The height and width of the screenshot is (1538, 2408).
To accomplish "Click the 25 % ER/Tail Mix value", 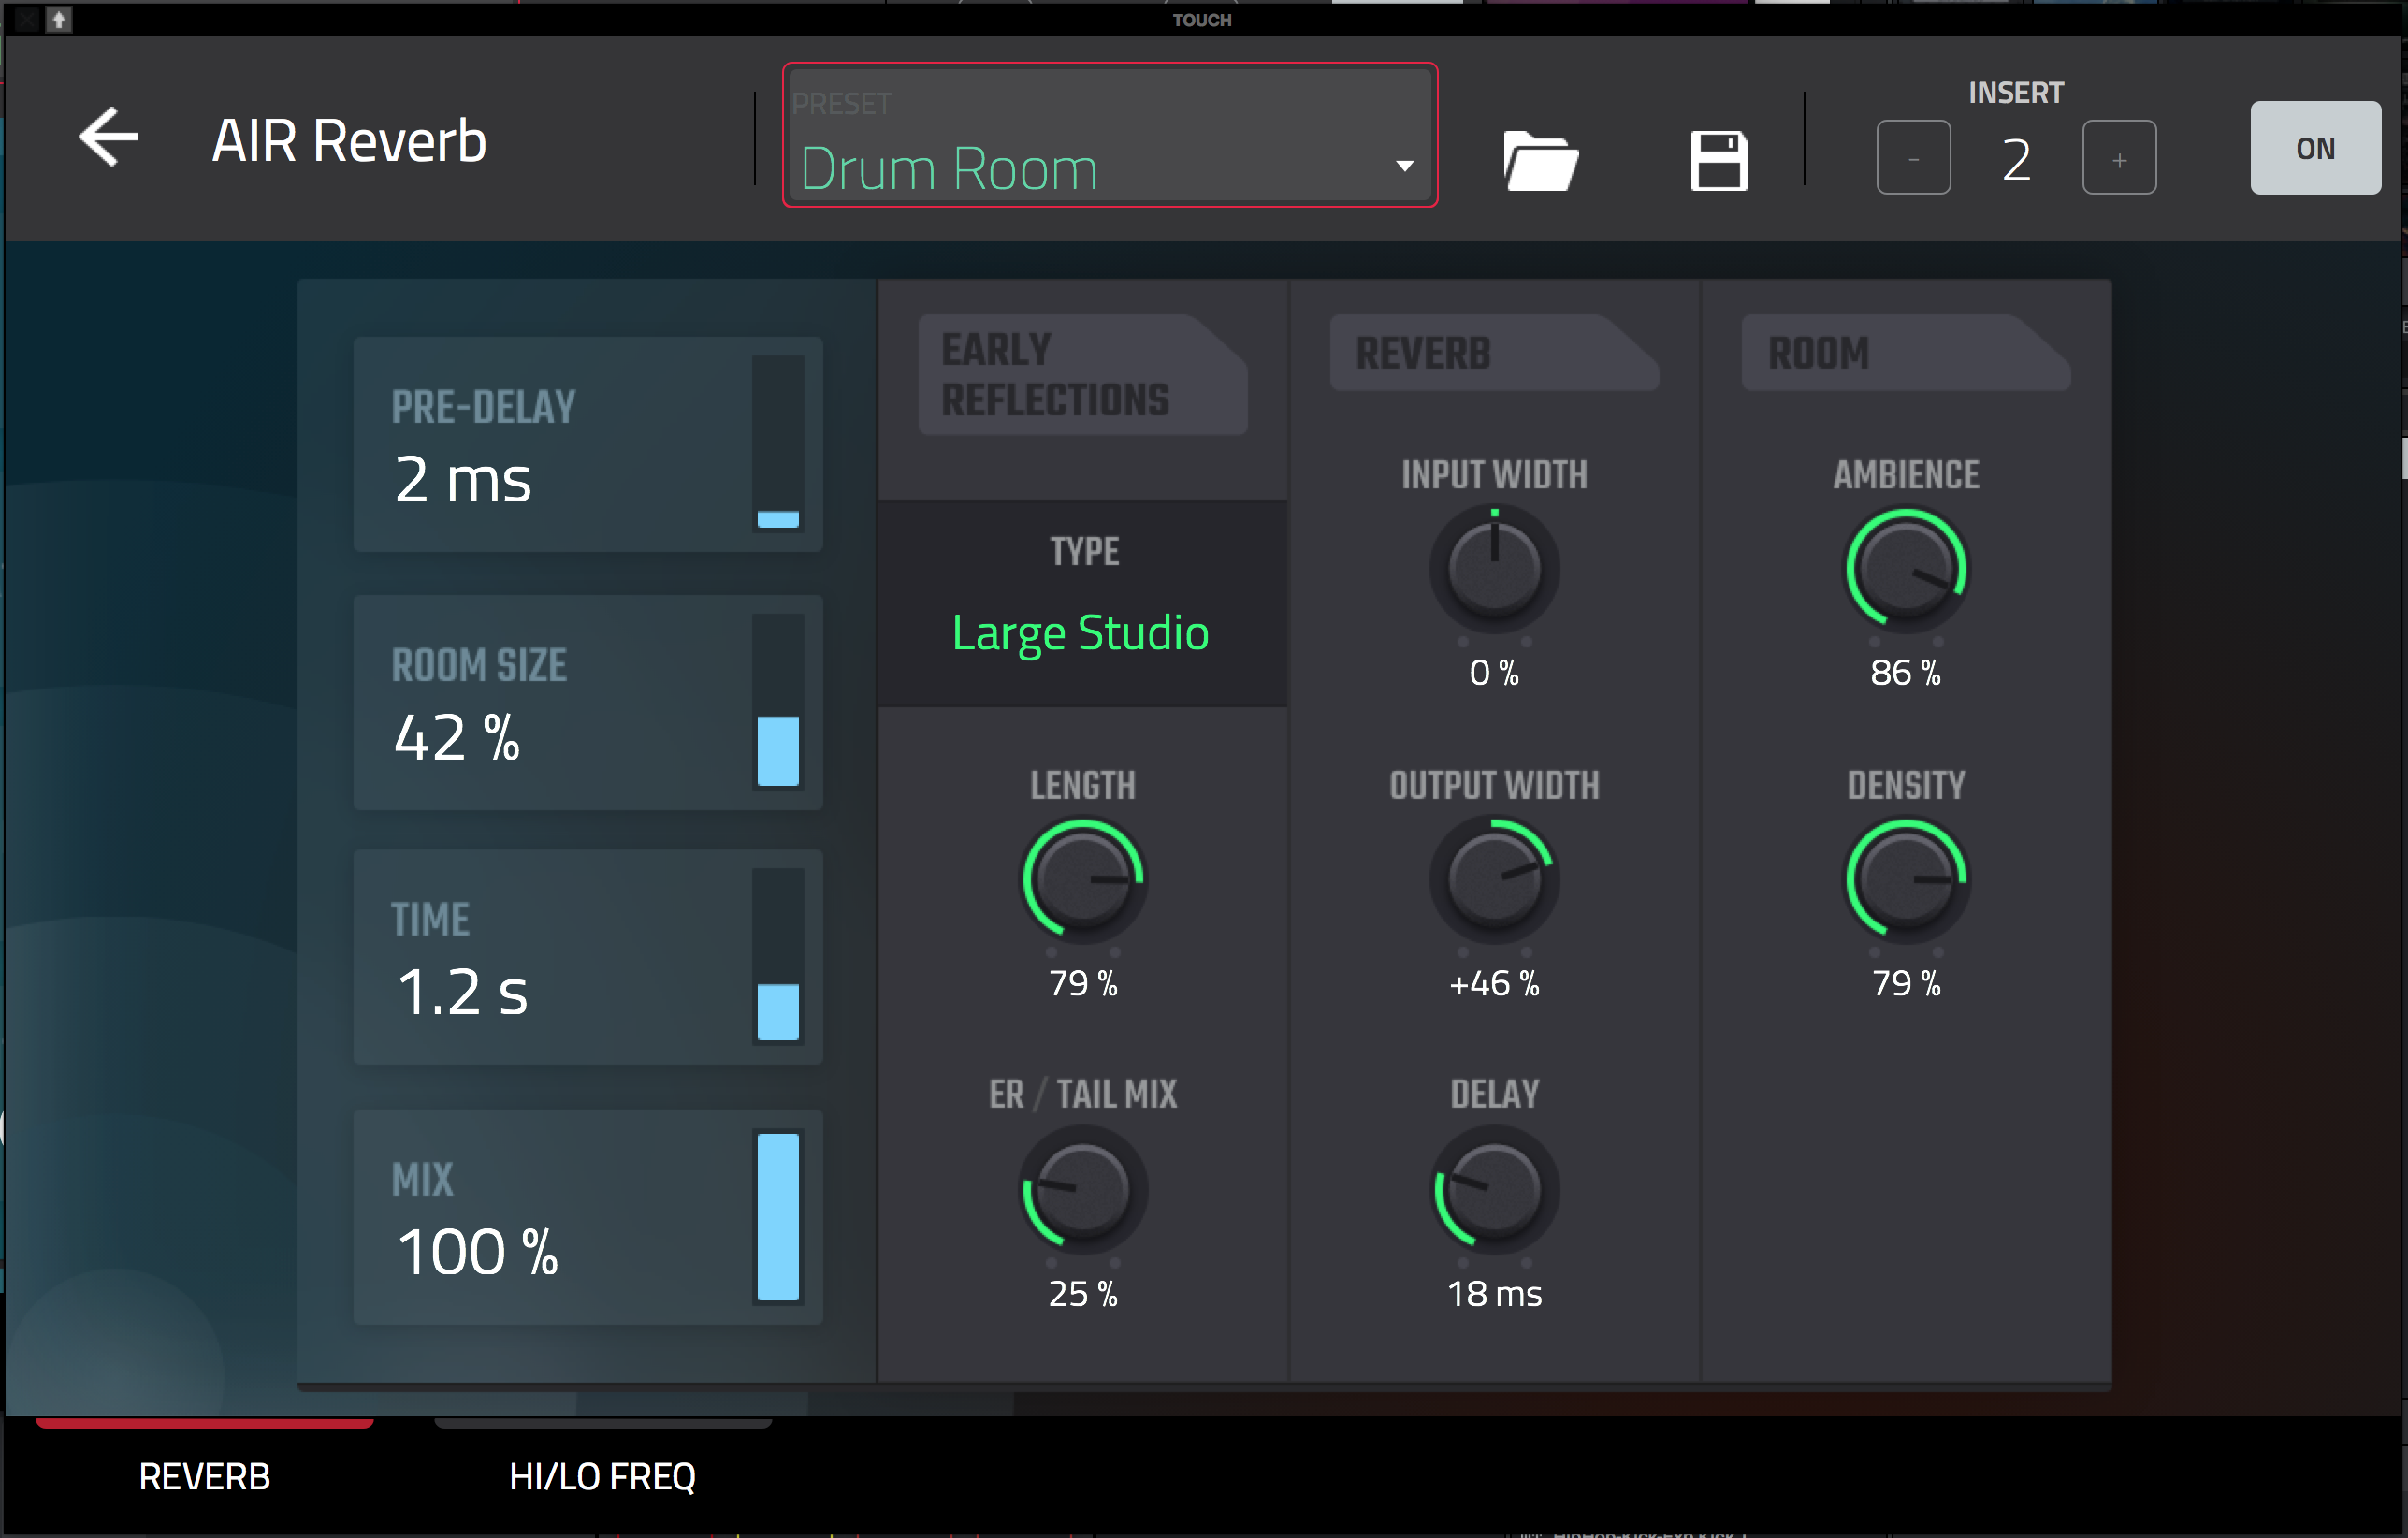I will click(1083, 1294).
